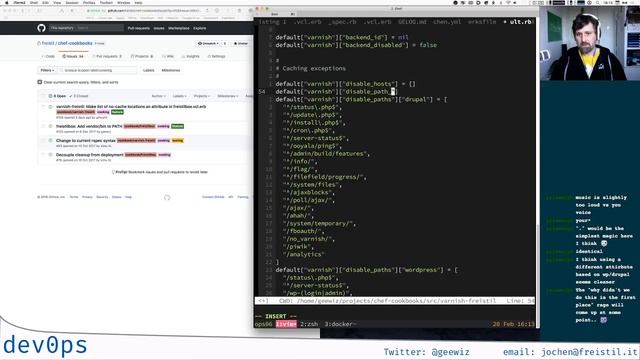
Task: Open the chef-cookbooks repository link
Action: pos(75,43)
